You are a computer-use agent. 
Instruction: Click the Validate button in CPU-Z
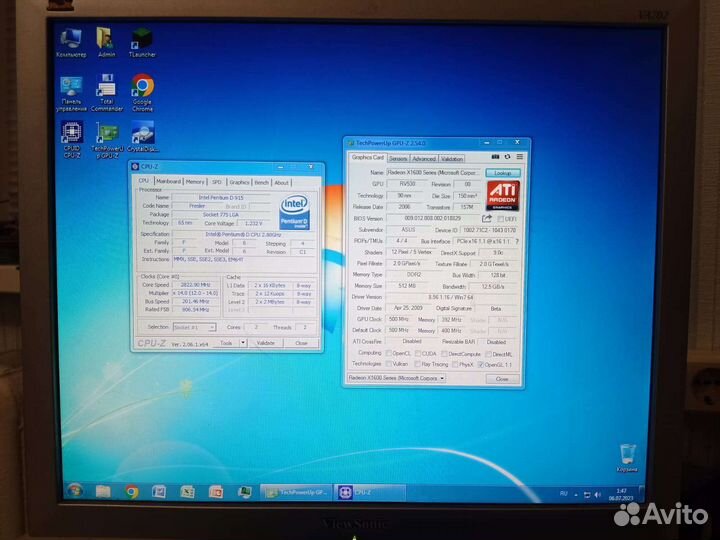tap(265, 343)
